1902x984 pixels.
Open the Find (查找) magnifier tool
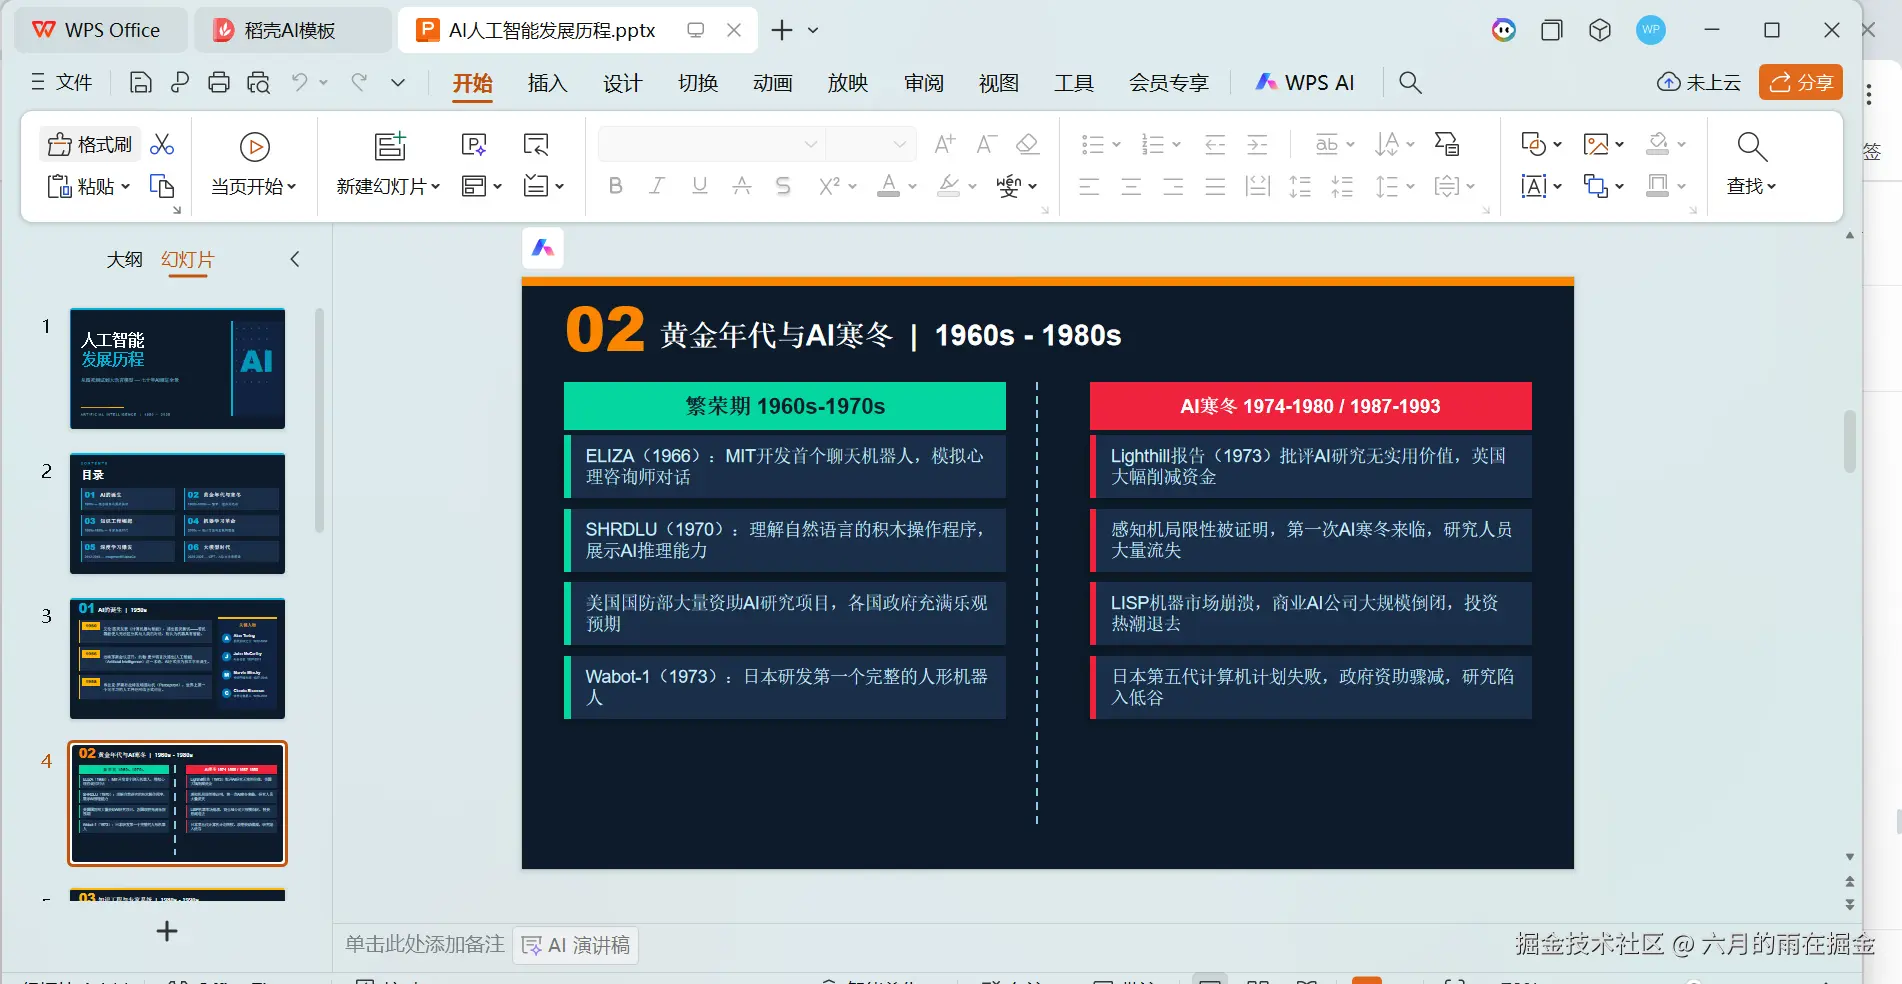[x=1752, y=146]
